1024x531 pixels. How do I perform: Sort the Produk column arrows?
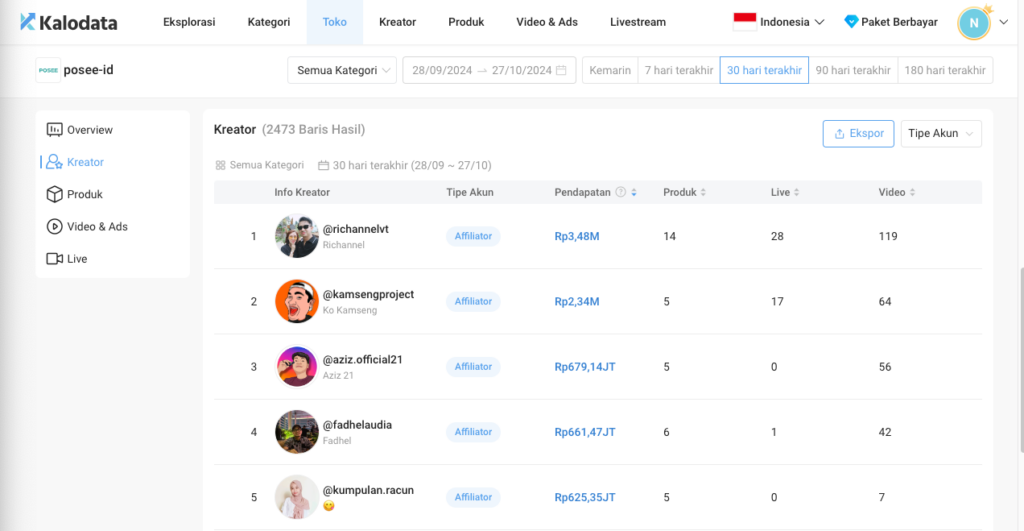(703, 192)
